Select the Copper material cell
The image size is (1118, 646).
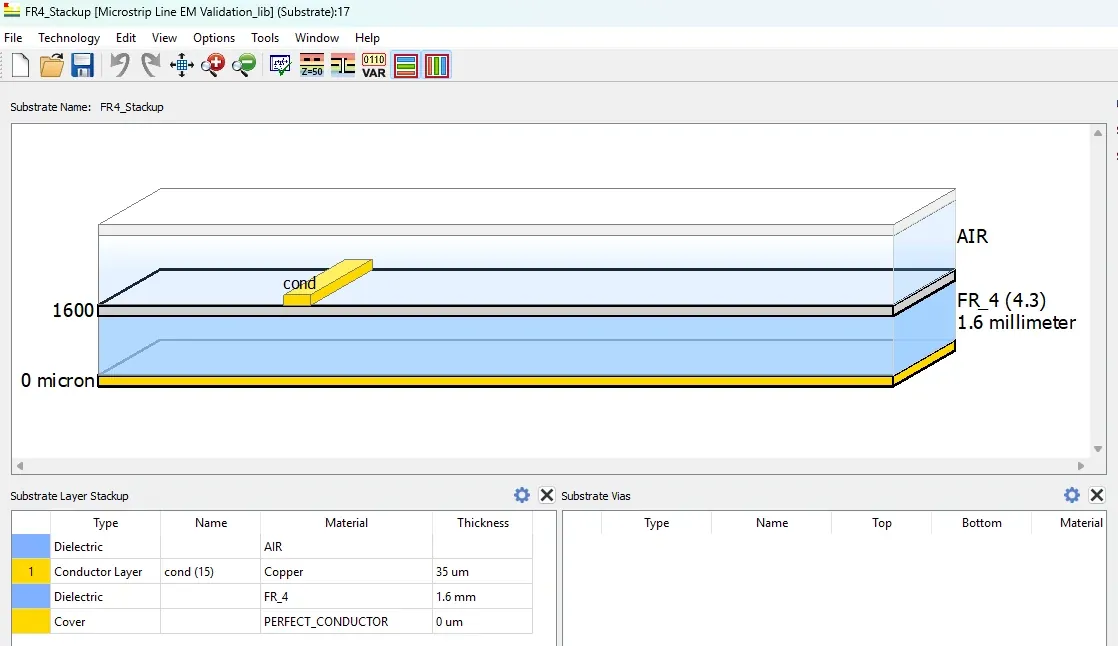coord(347,571)
